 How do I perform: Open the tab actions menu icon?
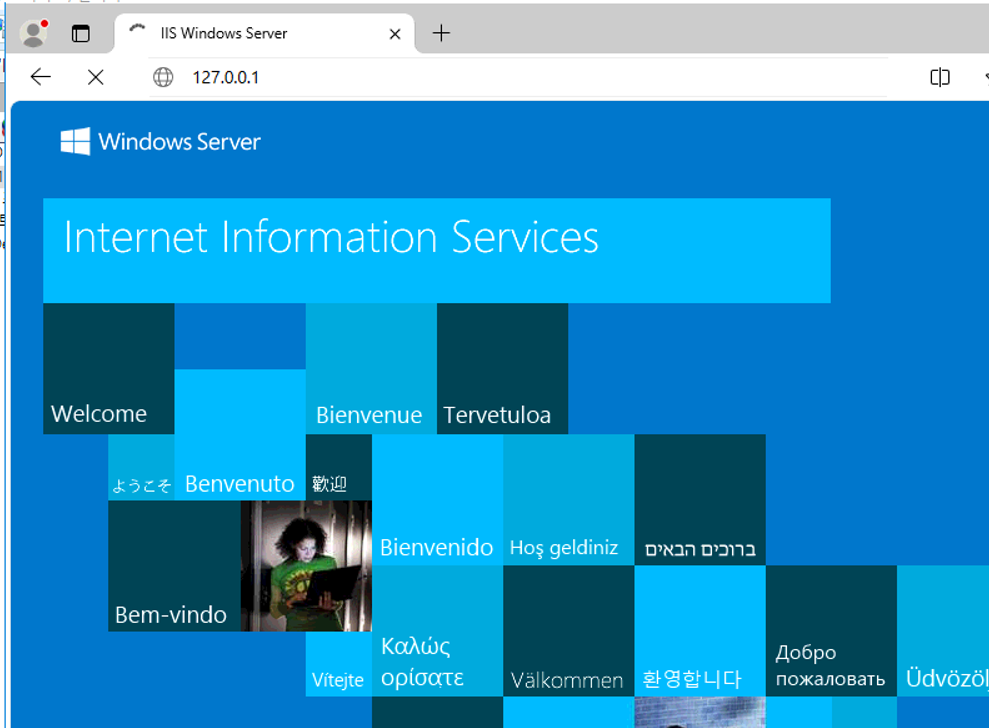[x=81, y=33]
